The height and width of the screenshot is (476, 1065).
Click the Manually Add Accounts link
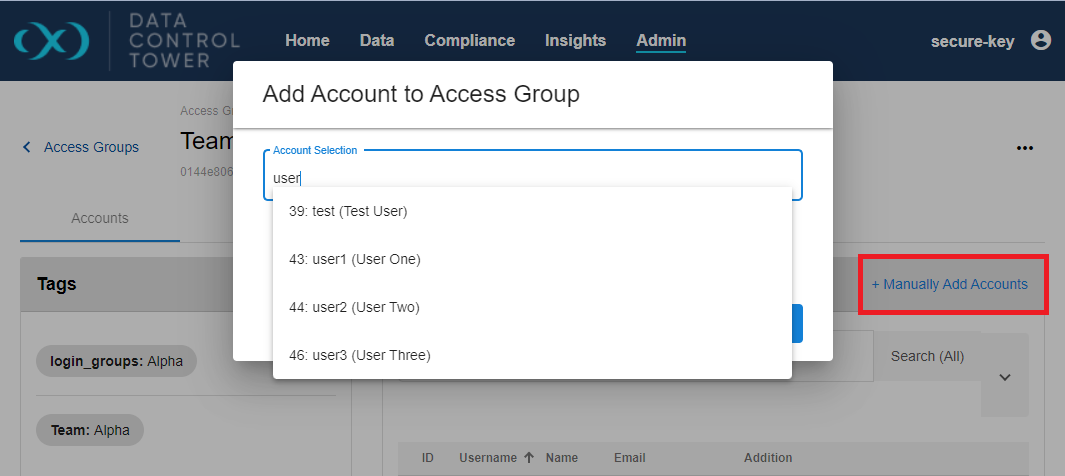pos(949,284)
